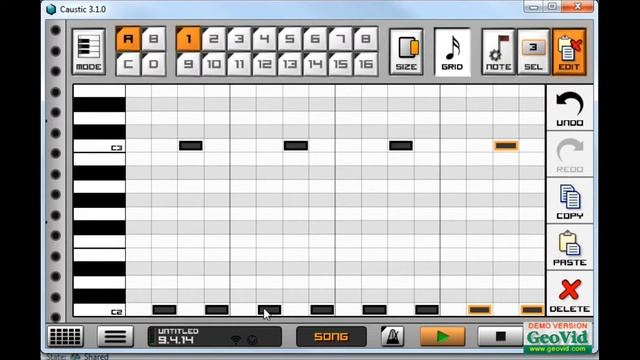Open the main menu hamburger button
The width and height of the screenshot is (640, 360).
(116, 336)
